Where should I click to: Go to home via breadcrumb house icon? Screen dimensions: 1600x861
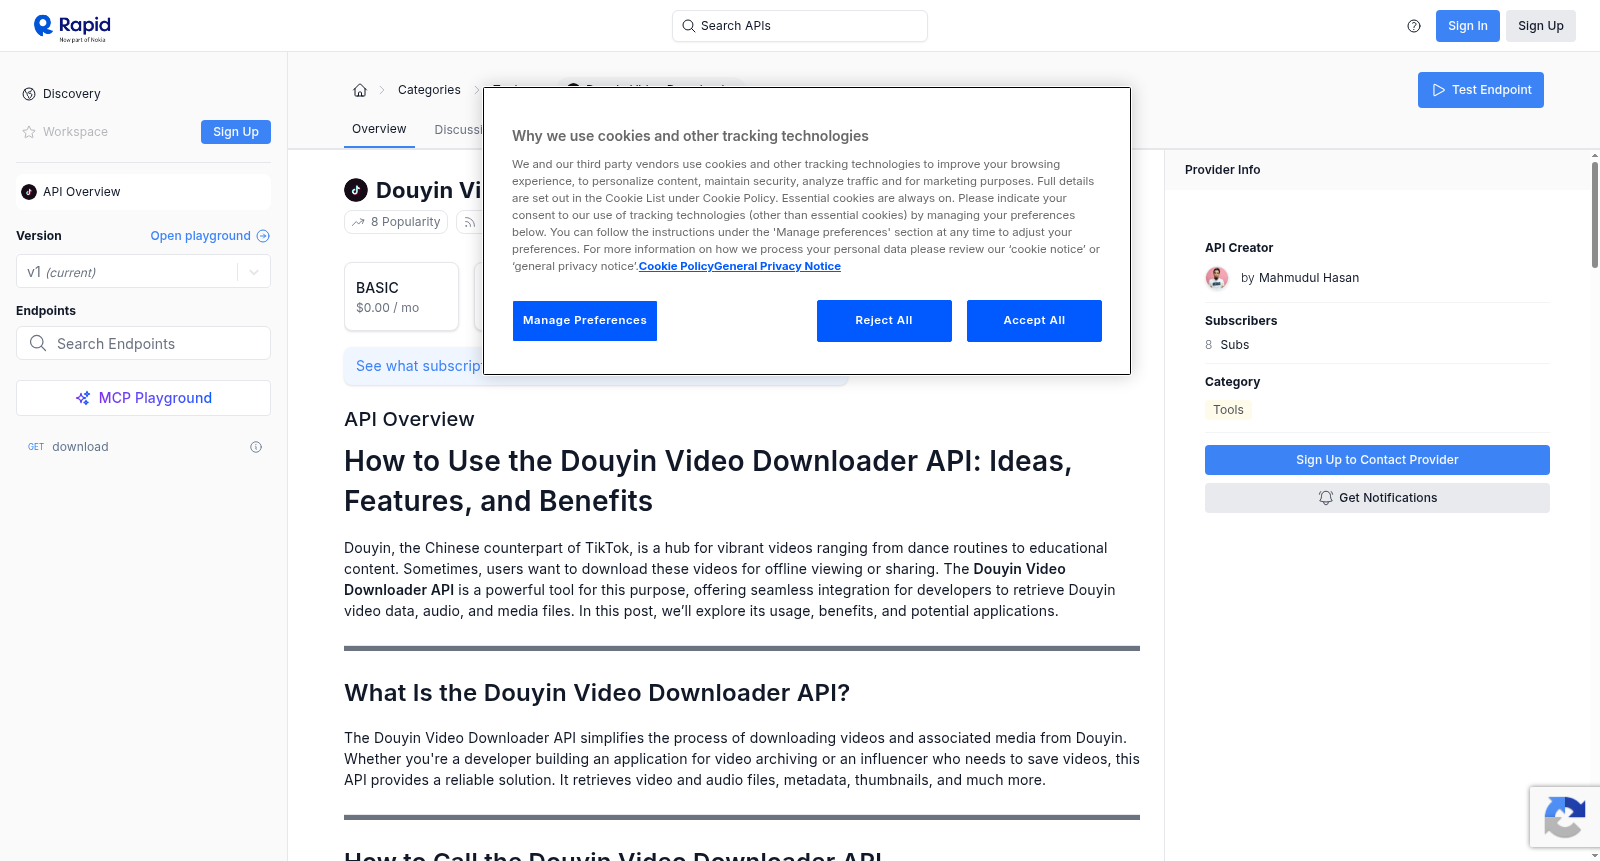click(x=360, y=90)
